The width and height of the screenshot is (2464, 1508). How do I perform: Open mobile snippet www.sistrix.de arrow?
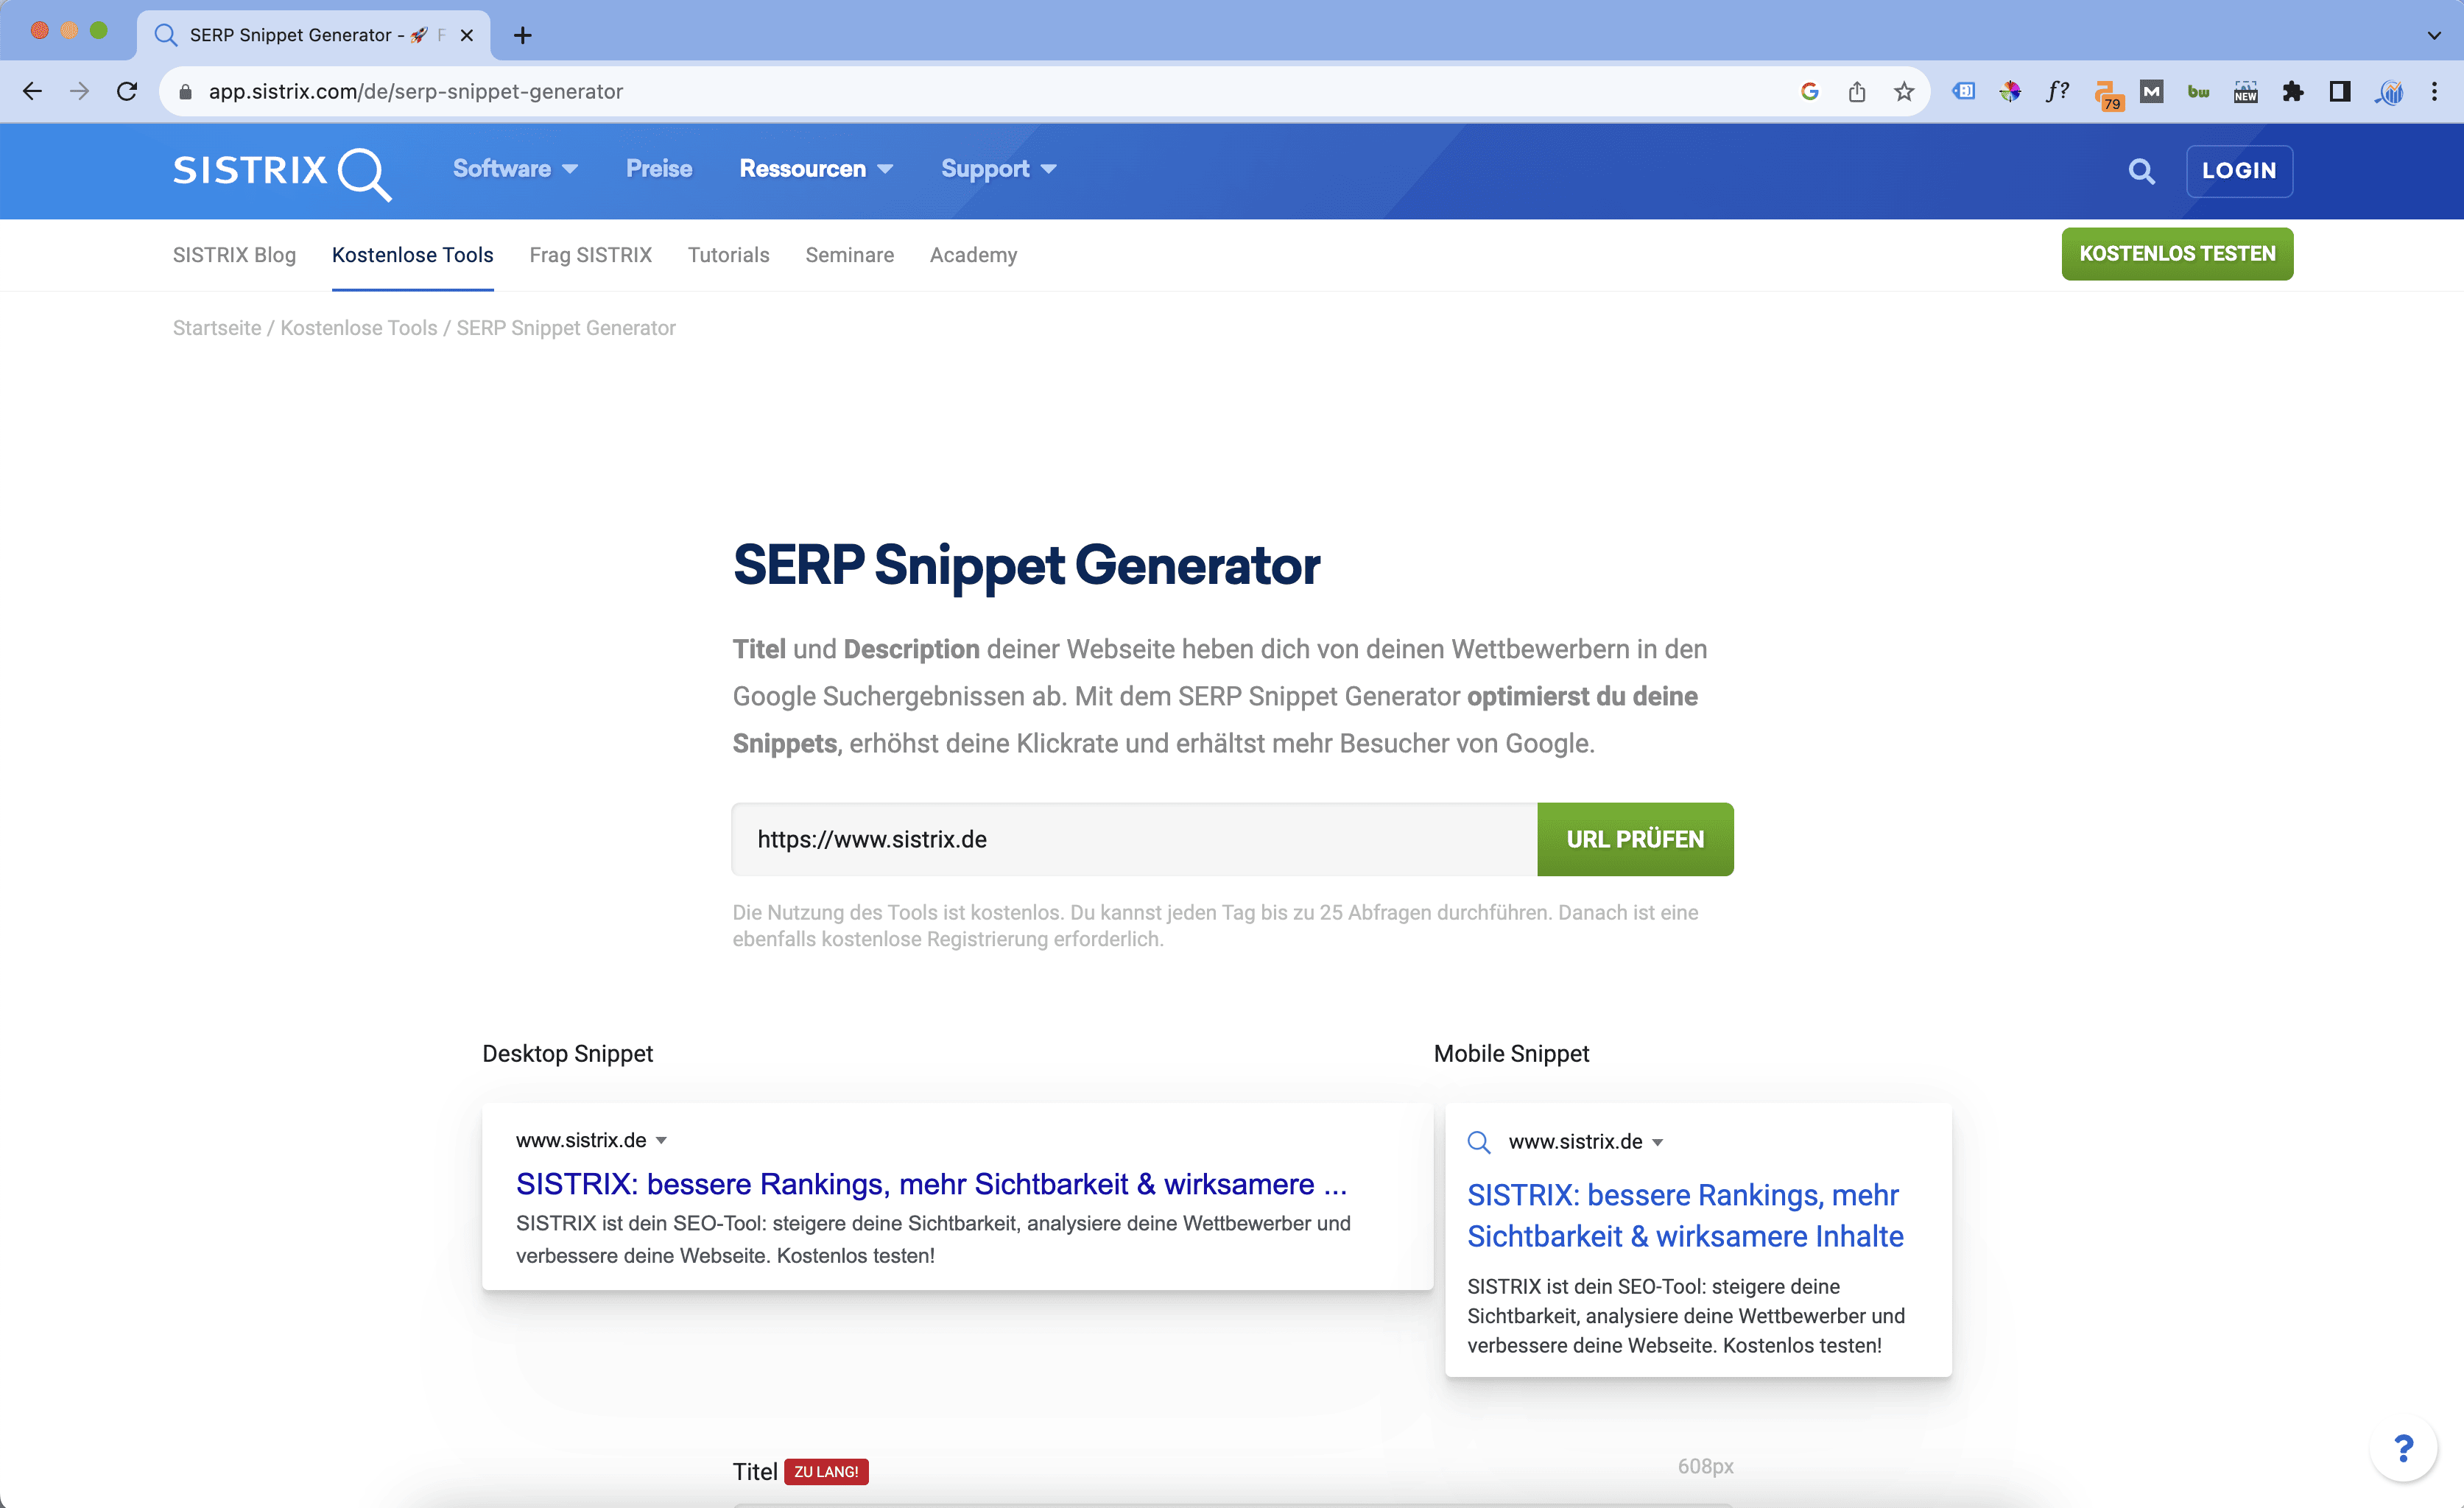point(1657,1142)
